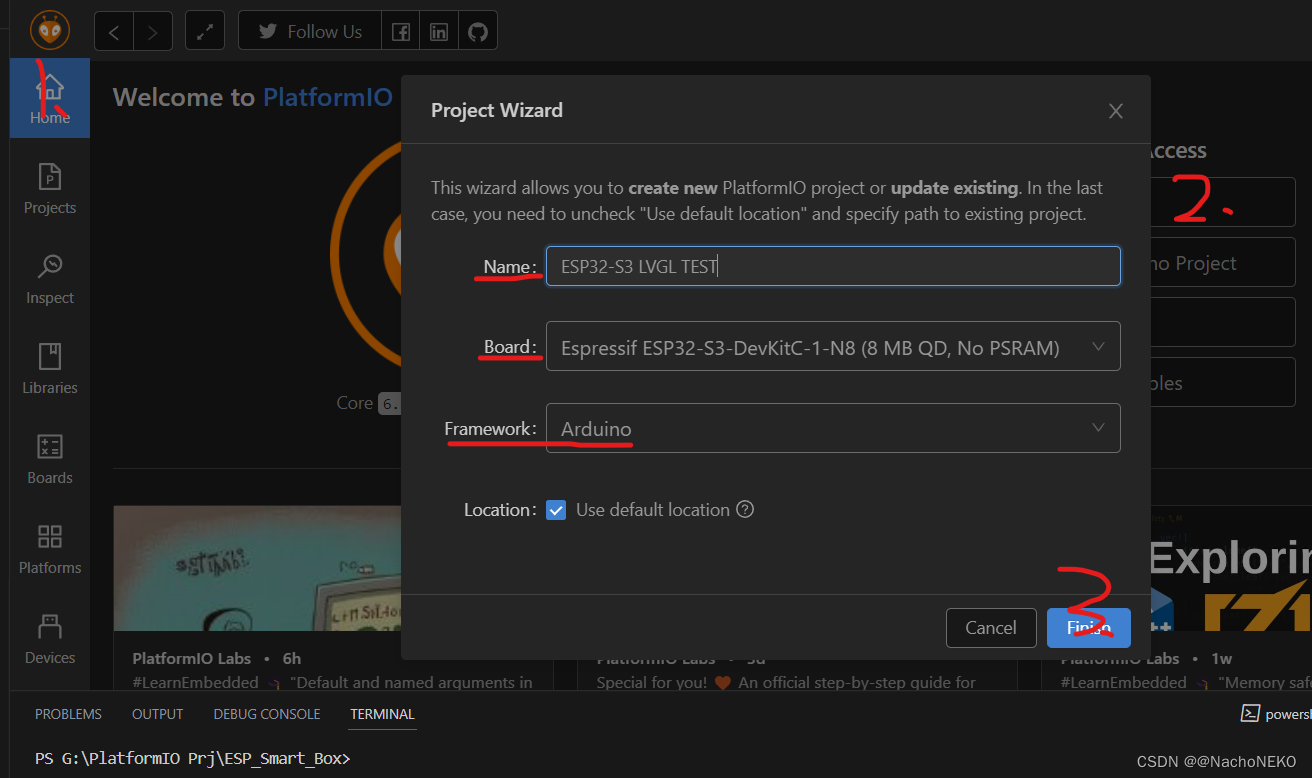Screen dimensions: 1312x778
Task: Toggle the Use default location checkbox
Action: [556, 509]
